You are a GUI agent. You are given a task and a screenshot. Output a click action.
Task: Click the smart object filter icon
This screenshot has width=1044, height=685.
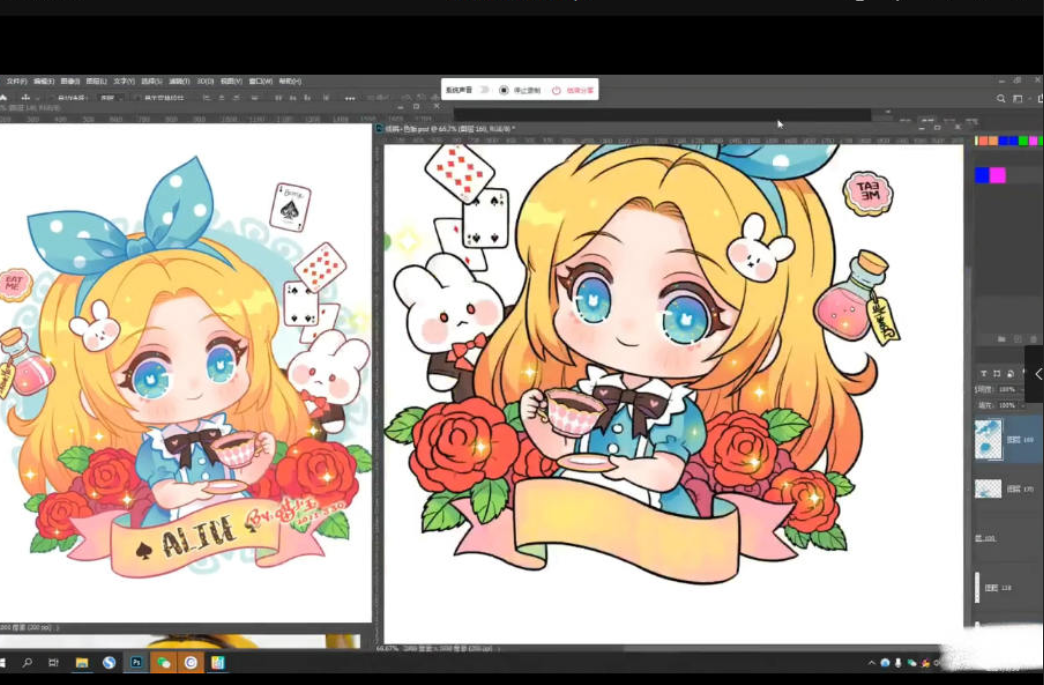coord(1010,373)
